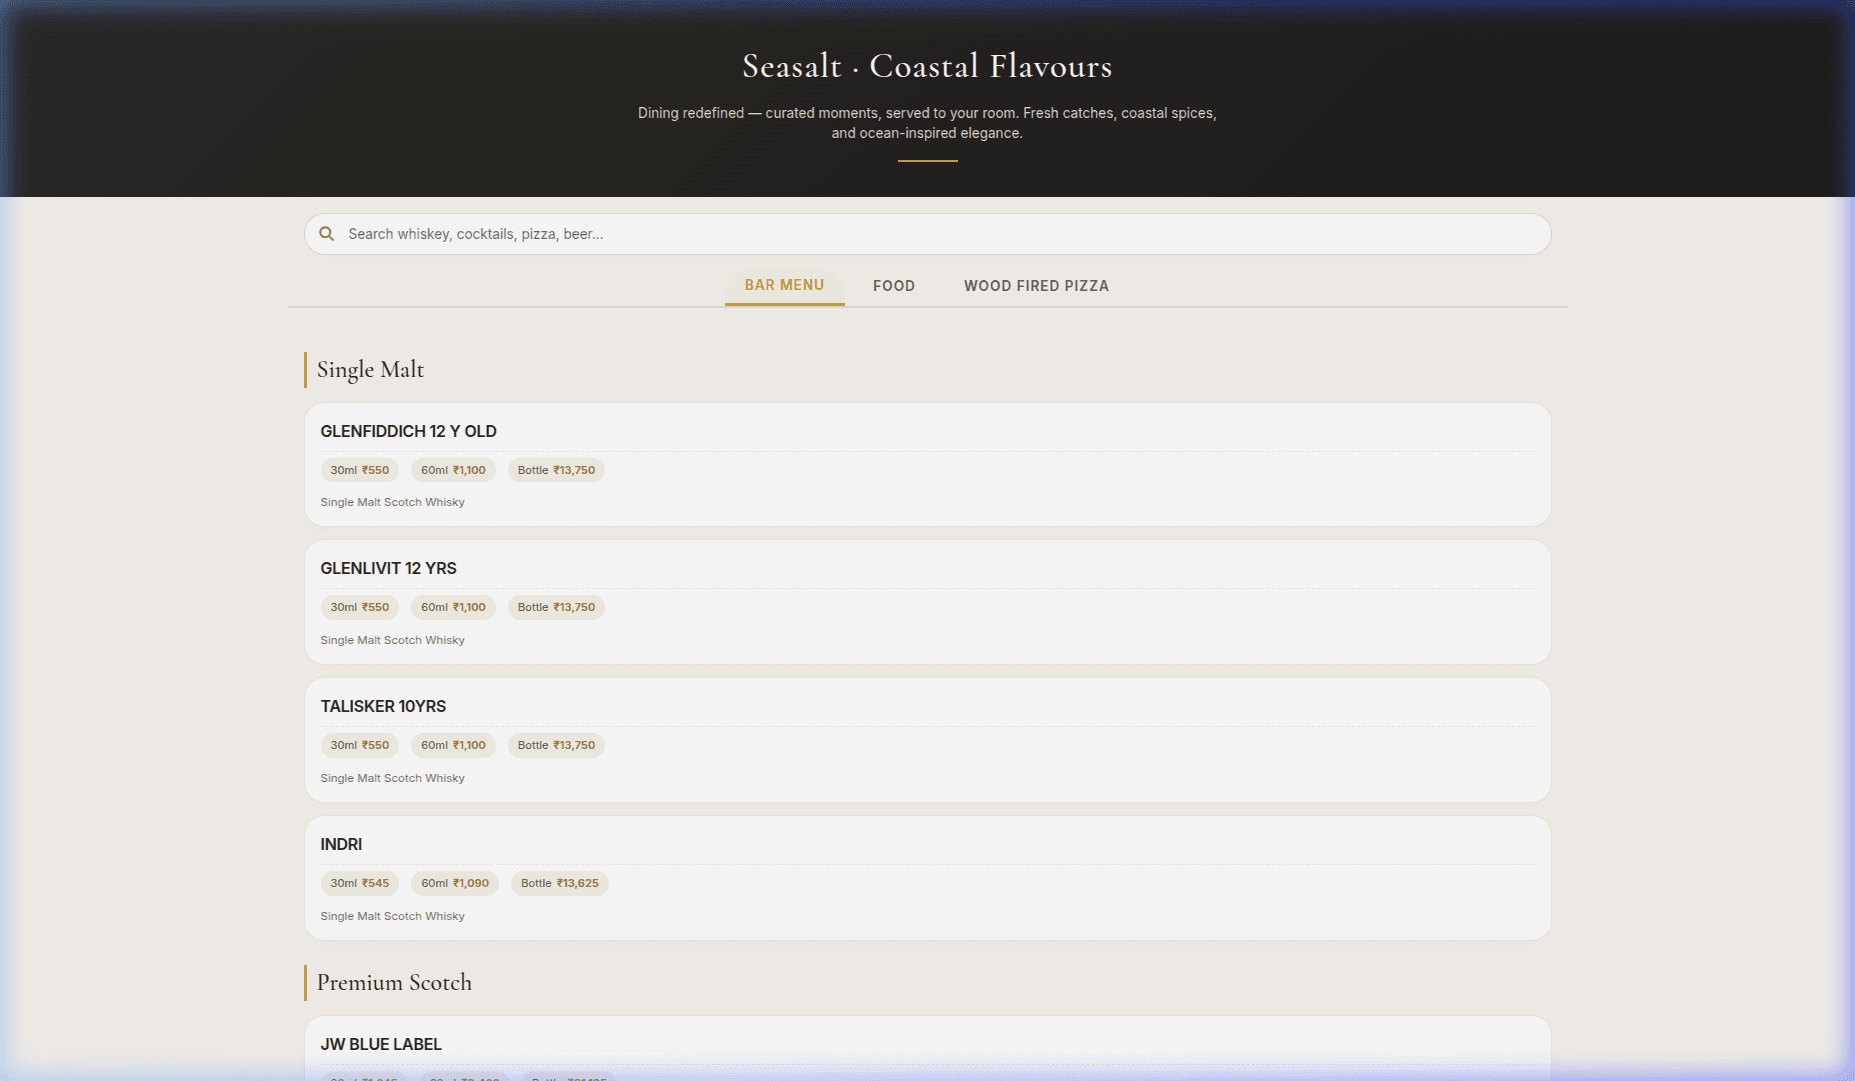Choose Glenfiddich 60ml ₹1,100 price chip
Screen dimensions: 1855x1081
453,470
